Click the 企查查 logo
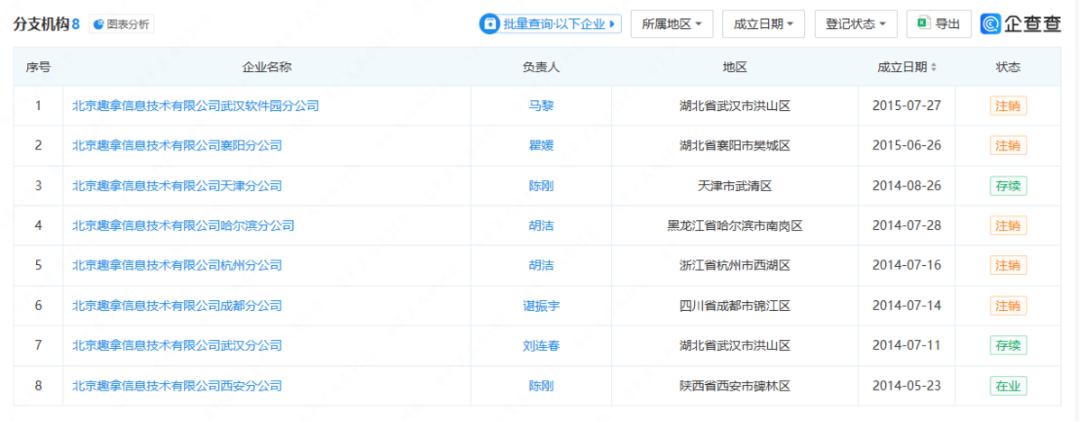Image resolution: width=1080 pixels, height=422 pixels. pyautogui.click(x=1021, y=24)
